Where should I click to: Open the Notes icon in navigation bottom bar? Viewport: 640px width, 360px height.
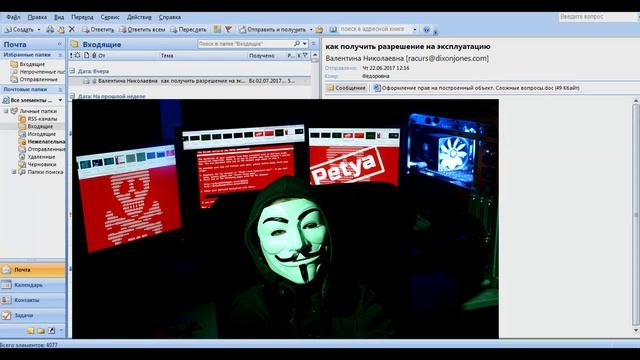[x=30, y=331]
